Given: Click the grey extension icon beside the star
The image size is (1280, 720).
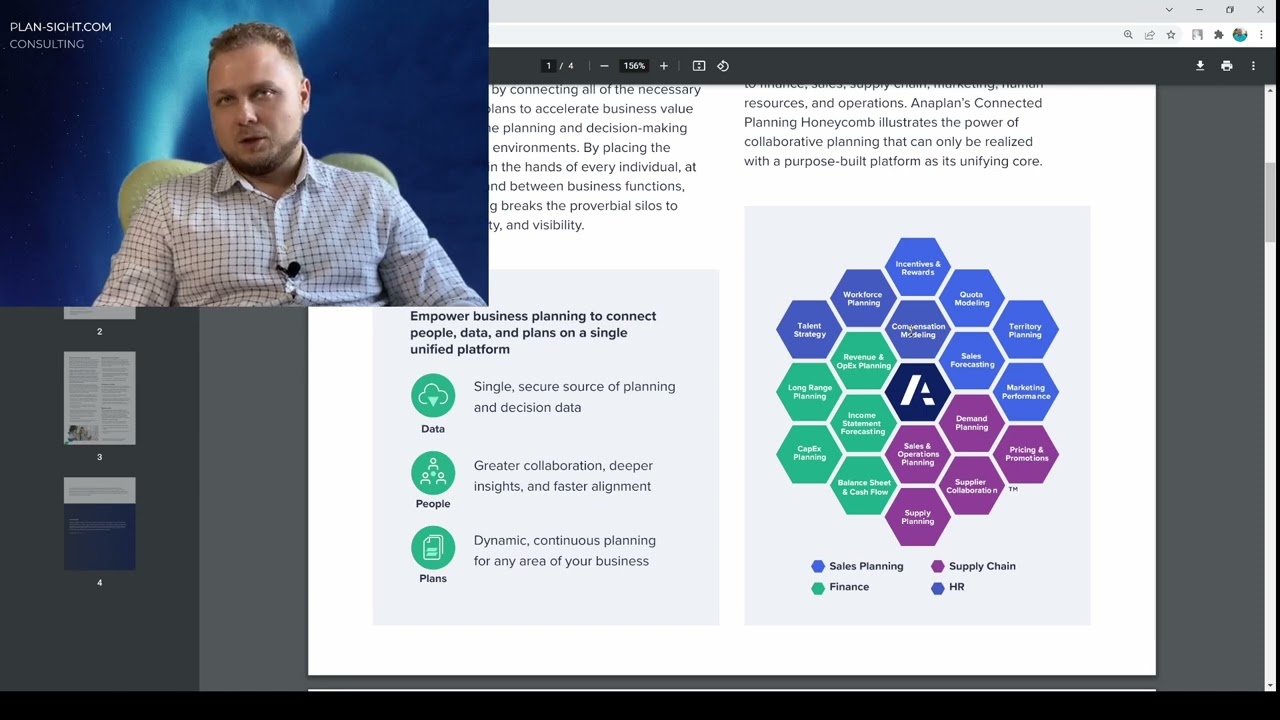Looking at the screenshot, I should (1197, 35).
